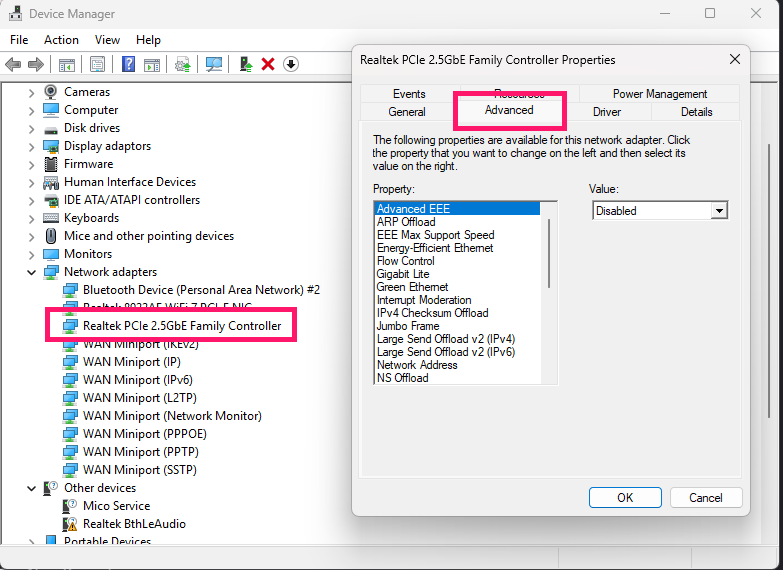
Task: Expand the Monitors tree node
Action: 31,255
